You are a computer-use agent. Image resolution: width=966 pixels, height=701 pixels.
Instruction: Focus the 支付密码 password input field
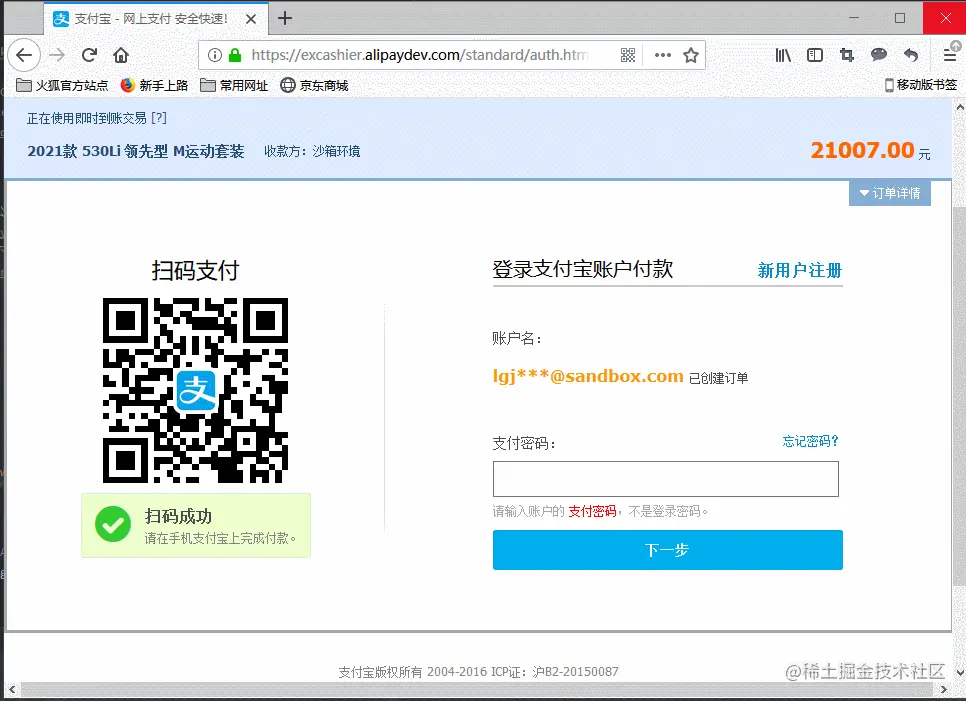point(666,479)
